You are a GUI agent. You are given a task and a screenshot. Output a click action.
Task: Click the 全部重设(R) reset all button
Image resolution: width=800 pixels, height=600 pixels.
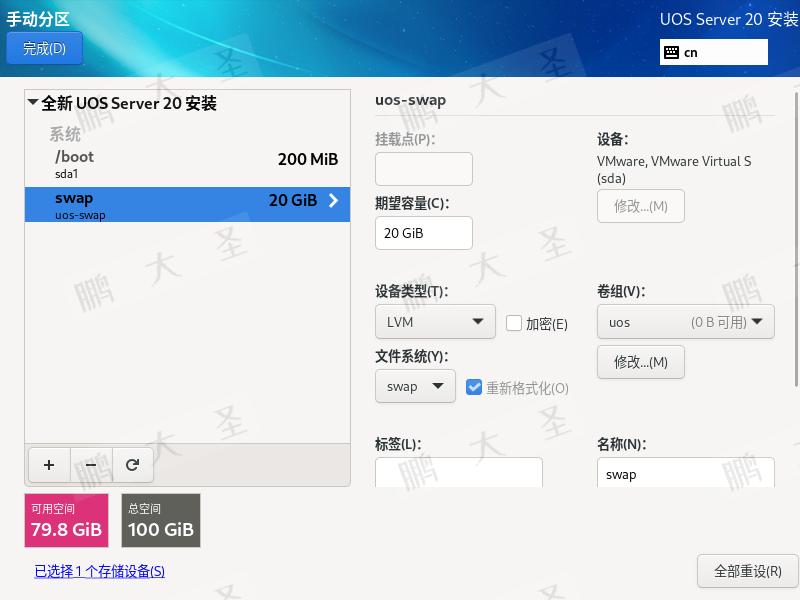click(x=747, y=571)
